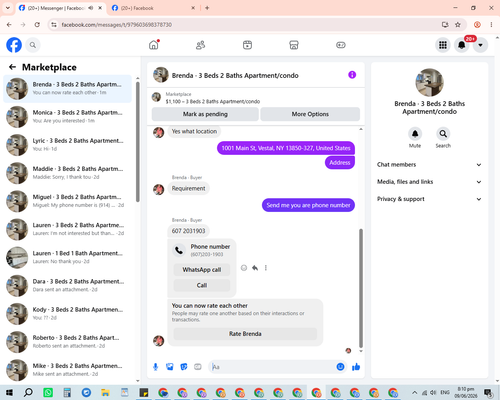The height and width of the screenshot is (400, 500).
Task: Reply to phone number message arrow
Action: pyautogui.click(x=255, y=268)
